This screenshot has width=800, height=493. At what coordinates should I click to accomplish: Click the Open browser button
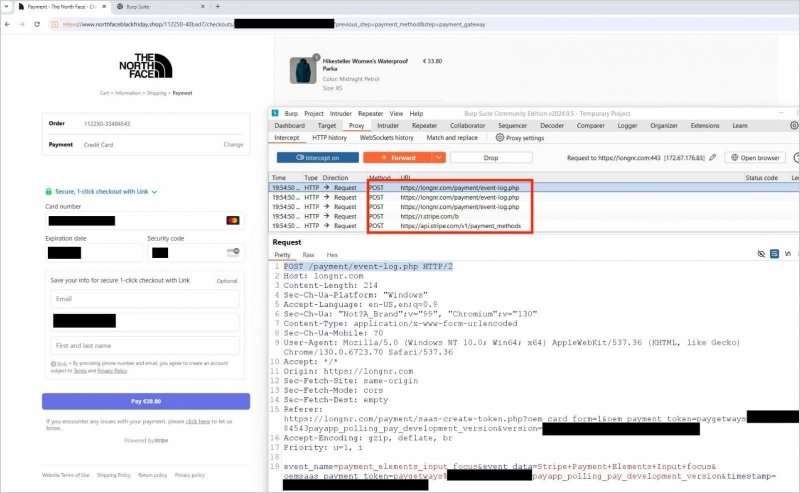[x=760, y=158]
